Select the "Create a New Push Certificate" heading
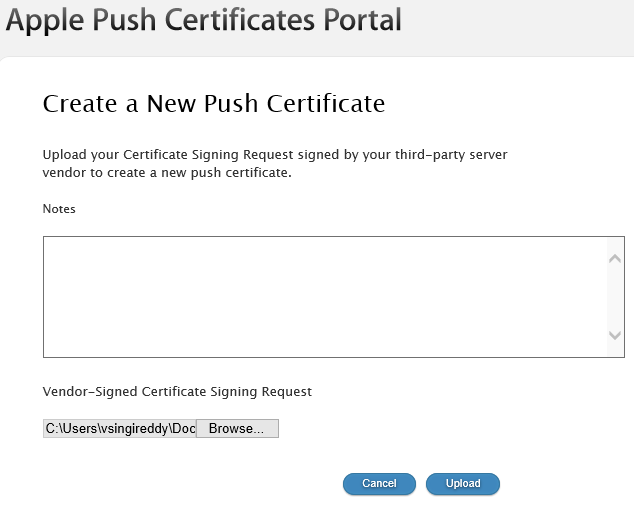The image size is (634, 506). click(214, 103)
